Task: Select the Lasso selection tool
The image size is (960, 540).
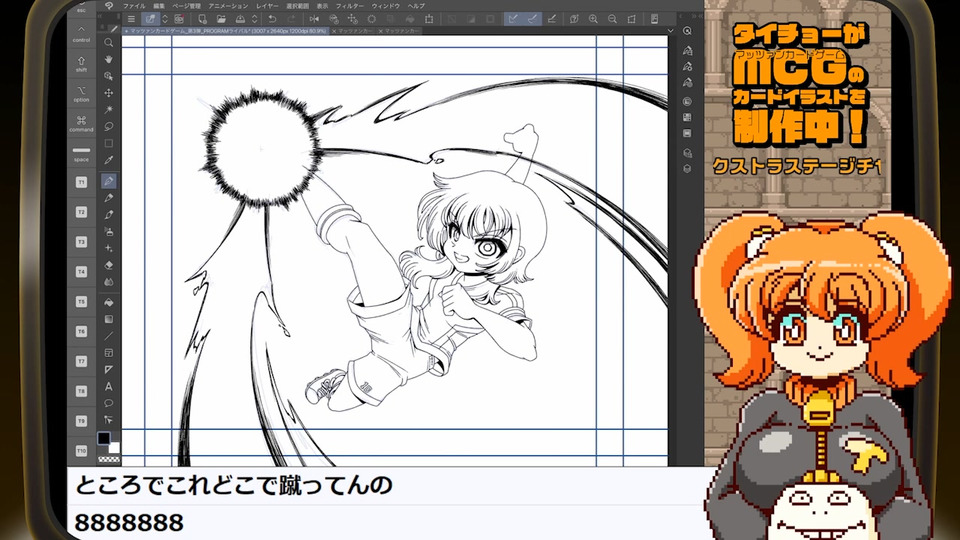Action: [x=108, y=126]
